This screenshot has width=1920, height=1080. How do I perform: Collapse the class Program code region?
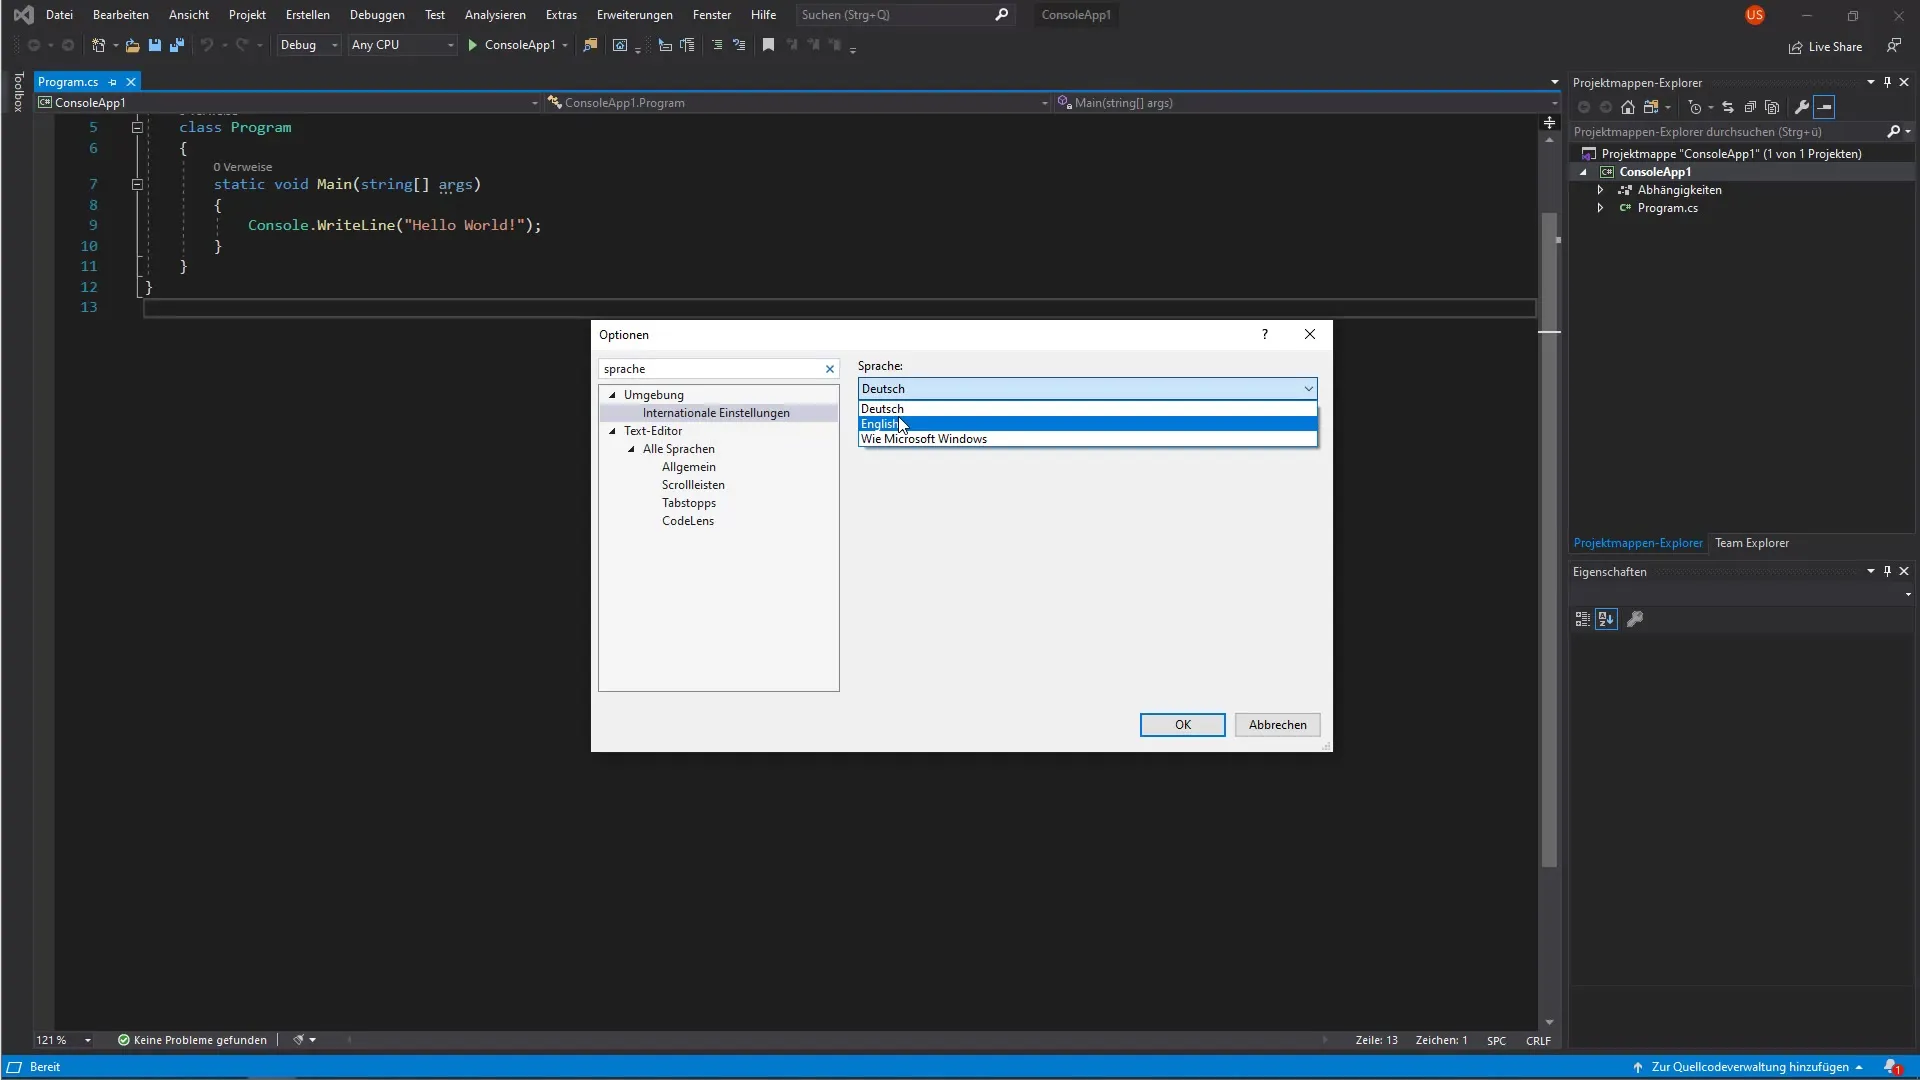click(x=137, y=127)
